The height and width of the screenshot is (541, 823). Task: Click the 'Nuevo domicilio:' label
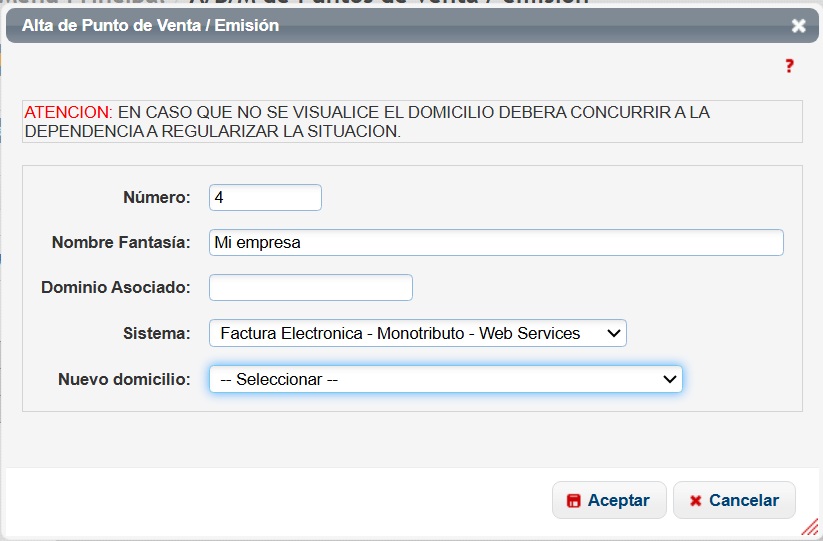point(124,380)
